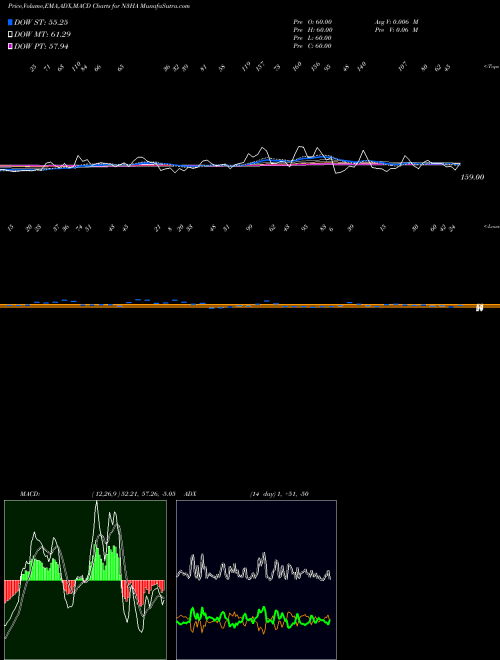Click the MACD panel heading label
500x660 pixels.
point(29,494)
